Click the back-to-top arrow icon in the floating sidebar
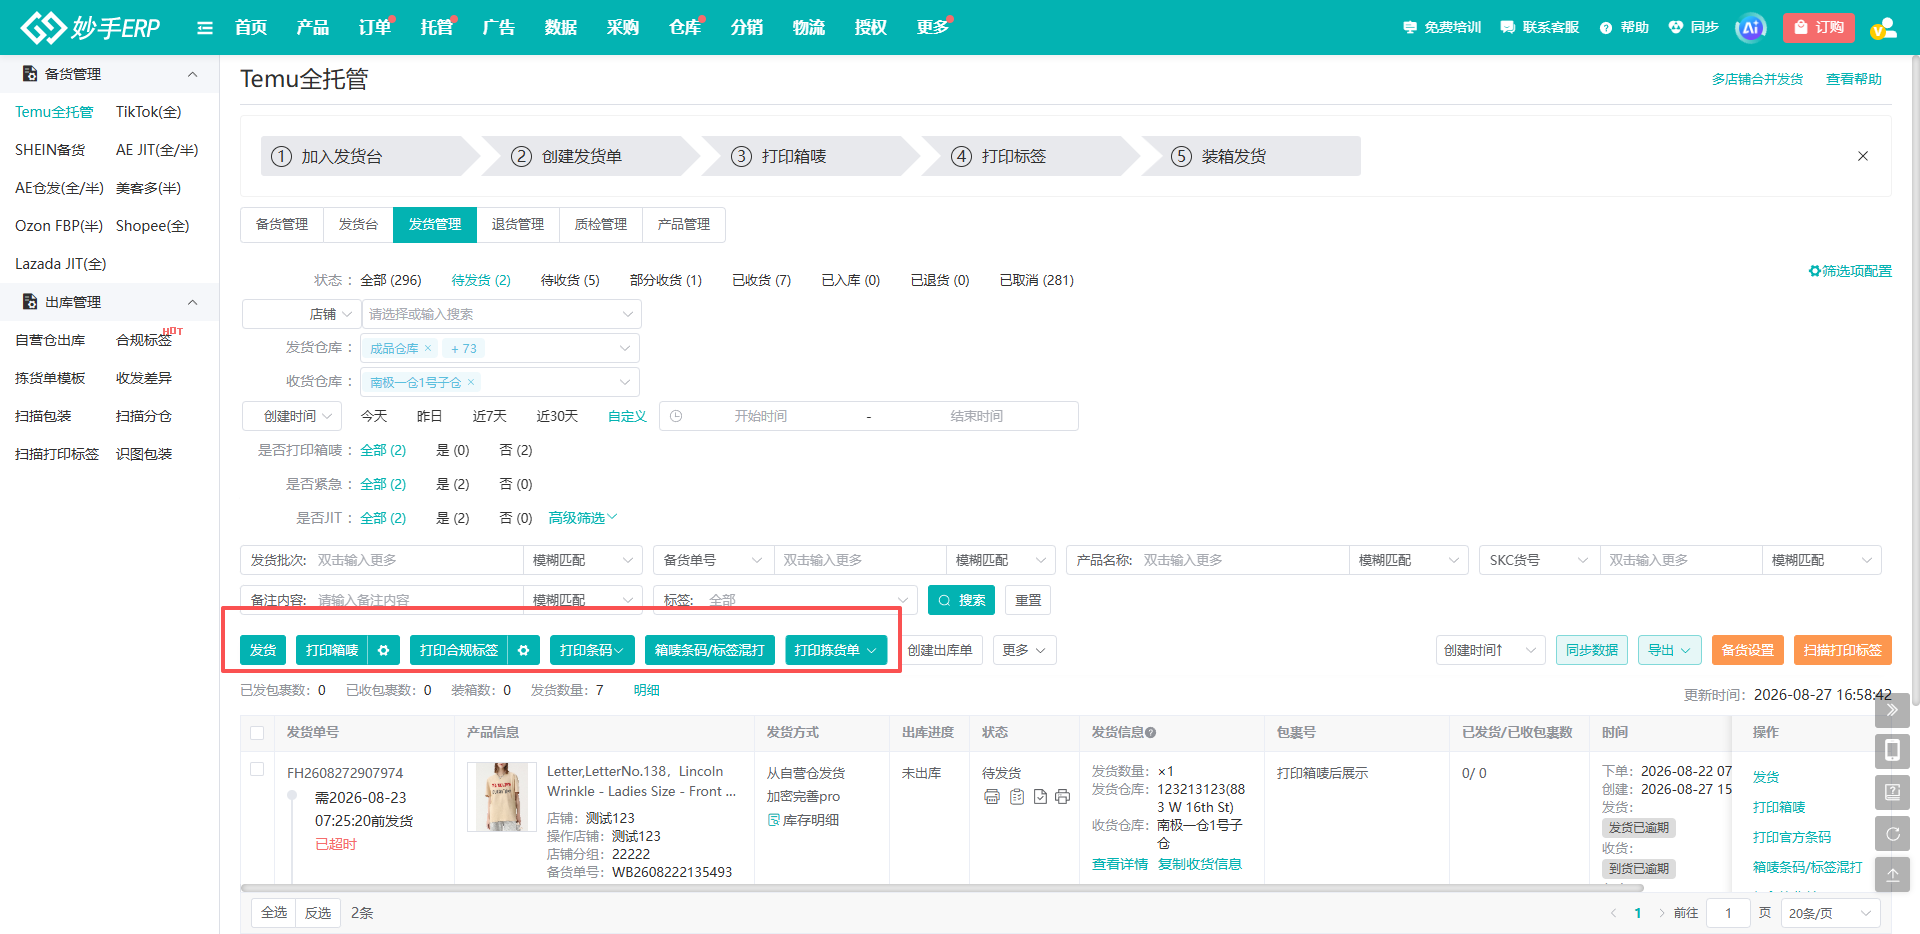Image resolution: width=1920 pixels, height=934 pixels. 1892,874
